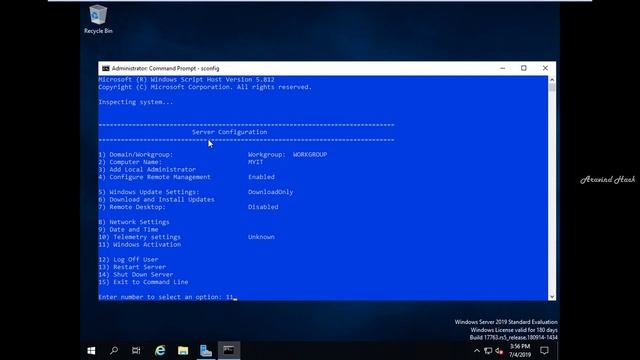Viewport: 640px width, 360px height.
Task: Click '10) Telemetry settings' line
Action: [x=139, y=237]
